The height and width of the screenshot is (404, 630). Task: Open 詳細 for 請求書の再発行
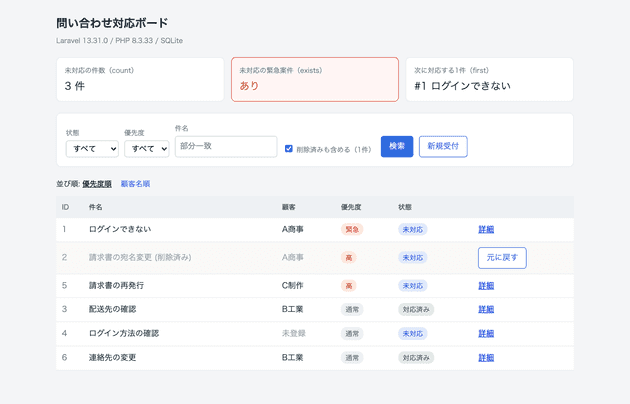click(486, 286)
